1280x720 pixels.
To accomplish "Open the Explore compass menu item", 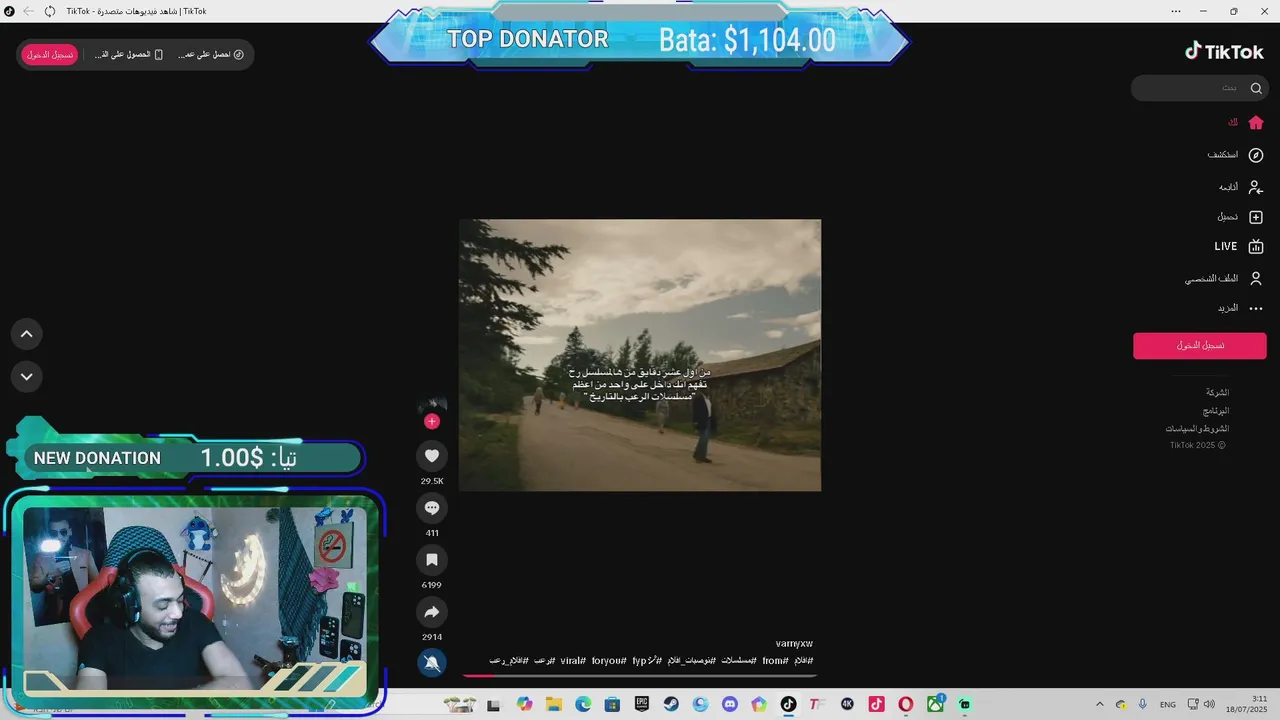I will [x=1236, y=155].
